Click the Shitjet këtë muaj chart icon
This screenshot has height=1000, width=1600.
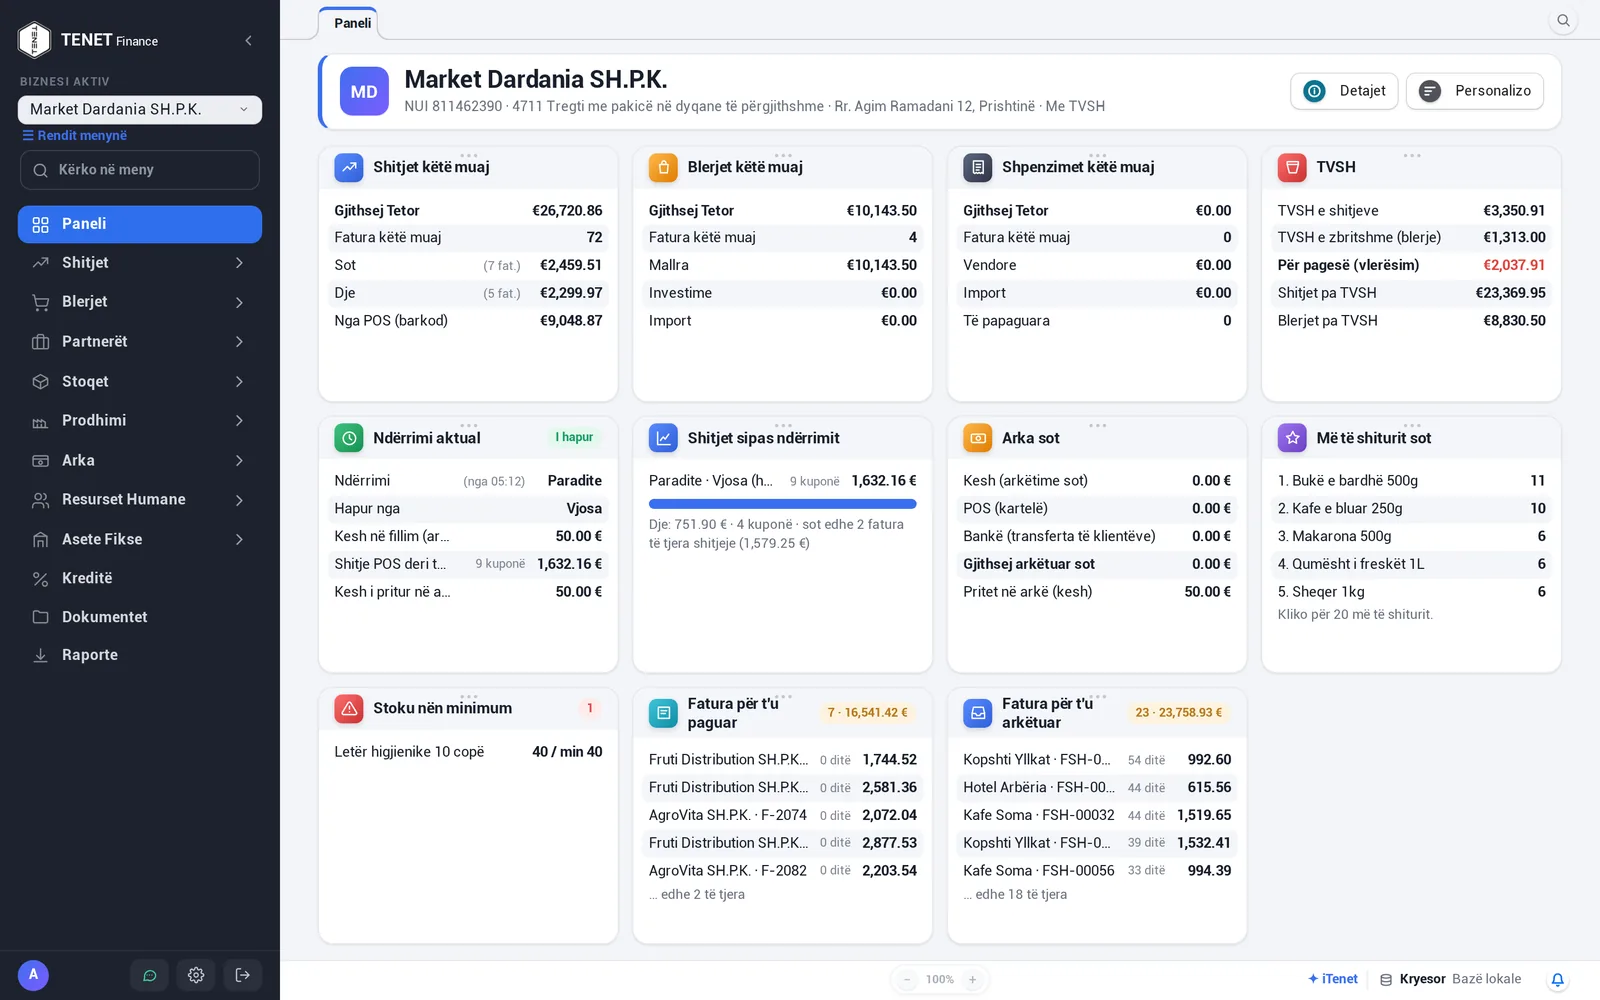pos(349,167)
